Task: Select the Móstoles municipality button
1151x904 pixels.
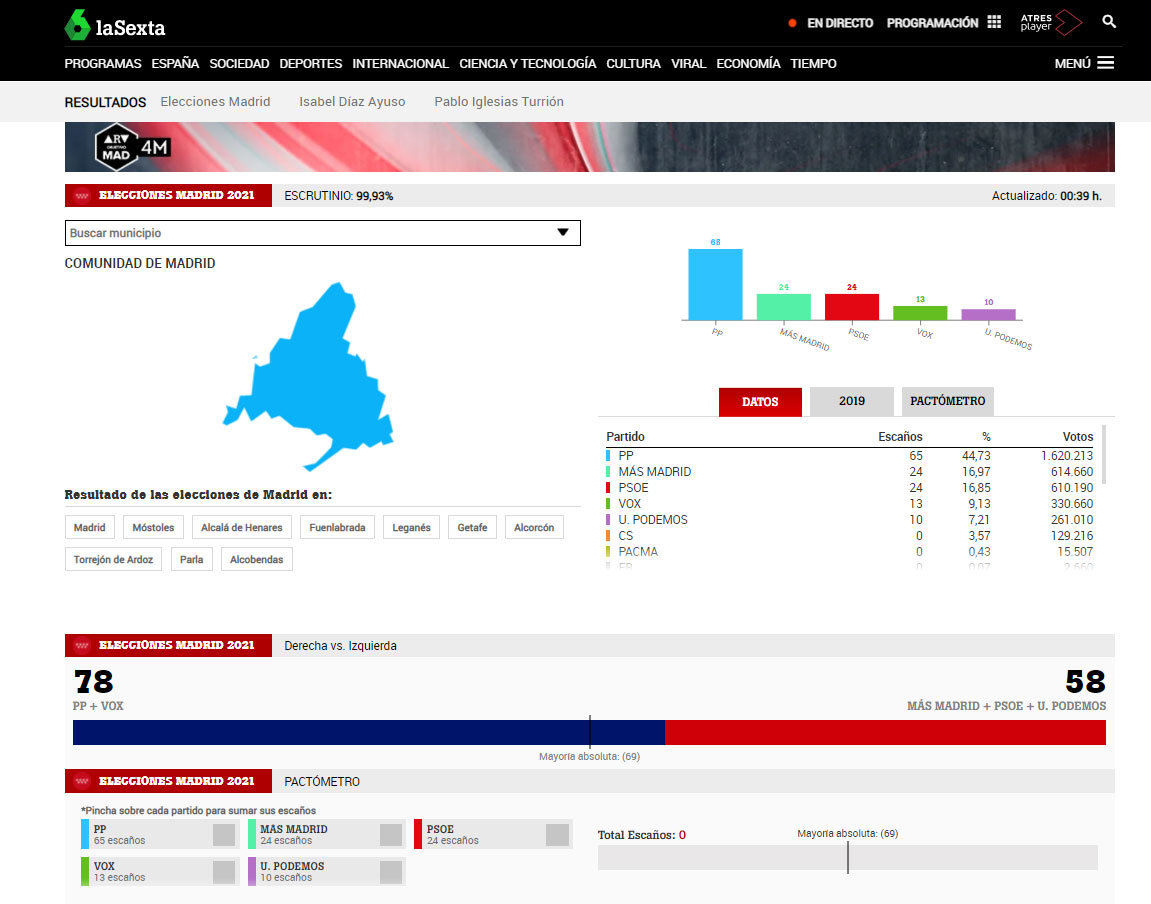Action: tap(153, 528)
